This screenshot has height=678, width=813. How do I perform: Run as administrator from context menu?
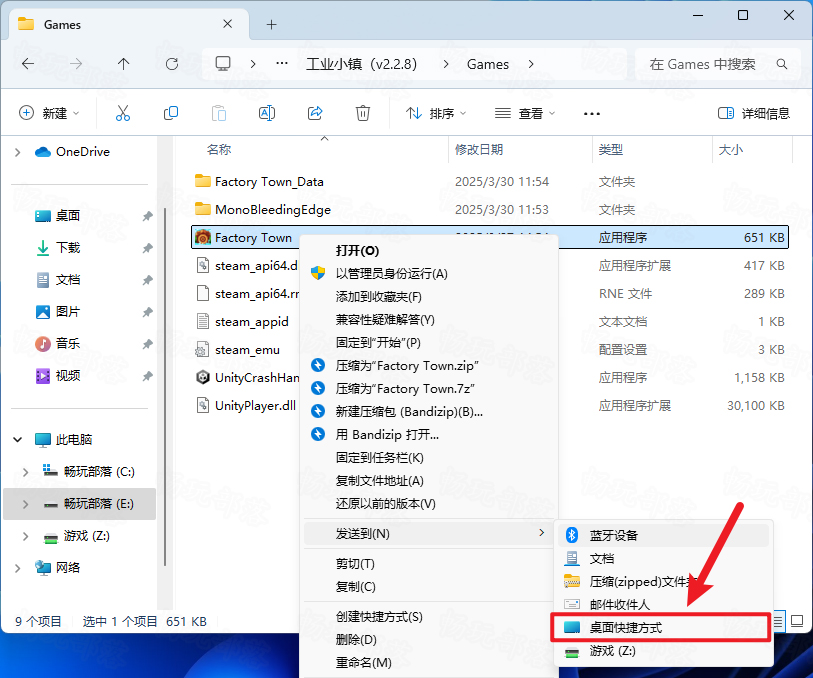pyautogui.click(x=430, y=274)
